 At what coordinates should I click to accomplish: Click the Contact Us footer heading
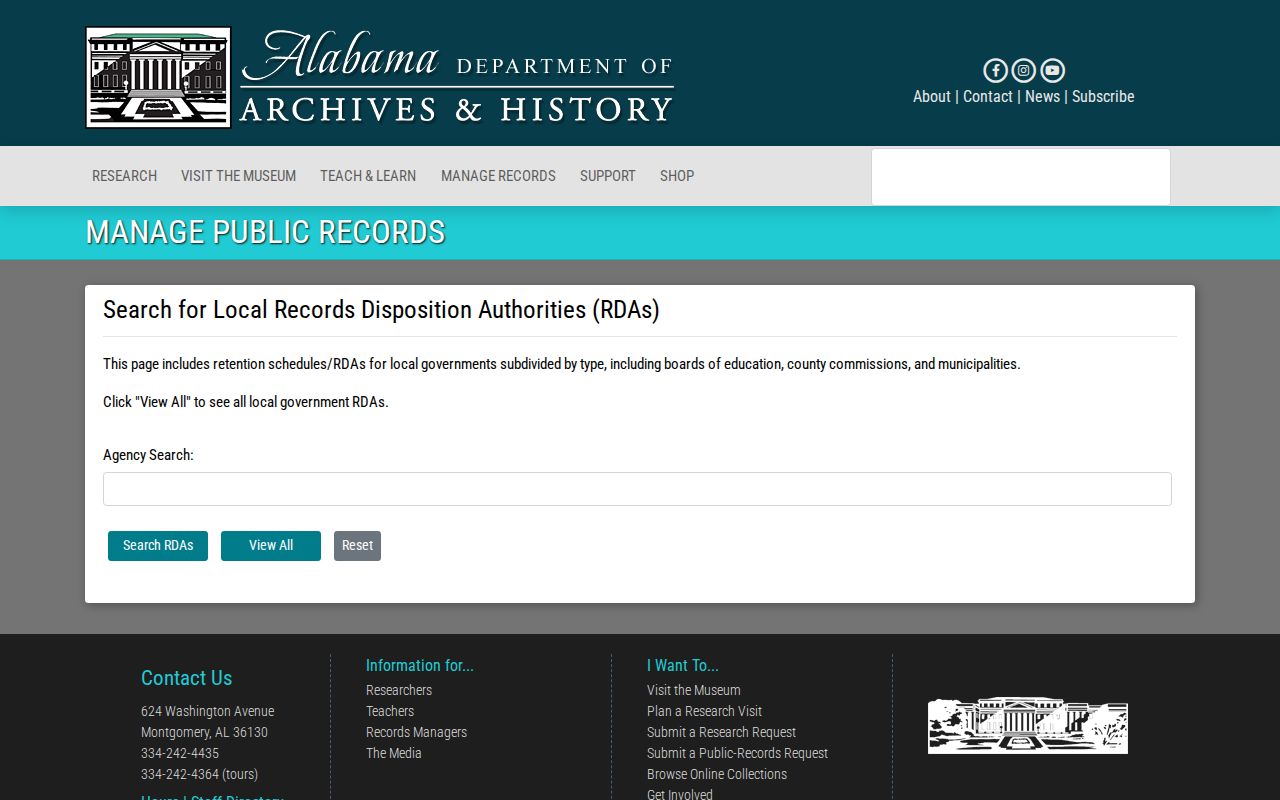click(x=186, y=678)
